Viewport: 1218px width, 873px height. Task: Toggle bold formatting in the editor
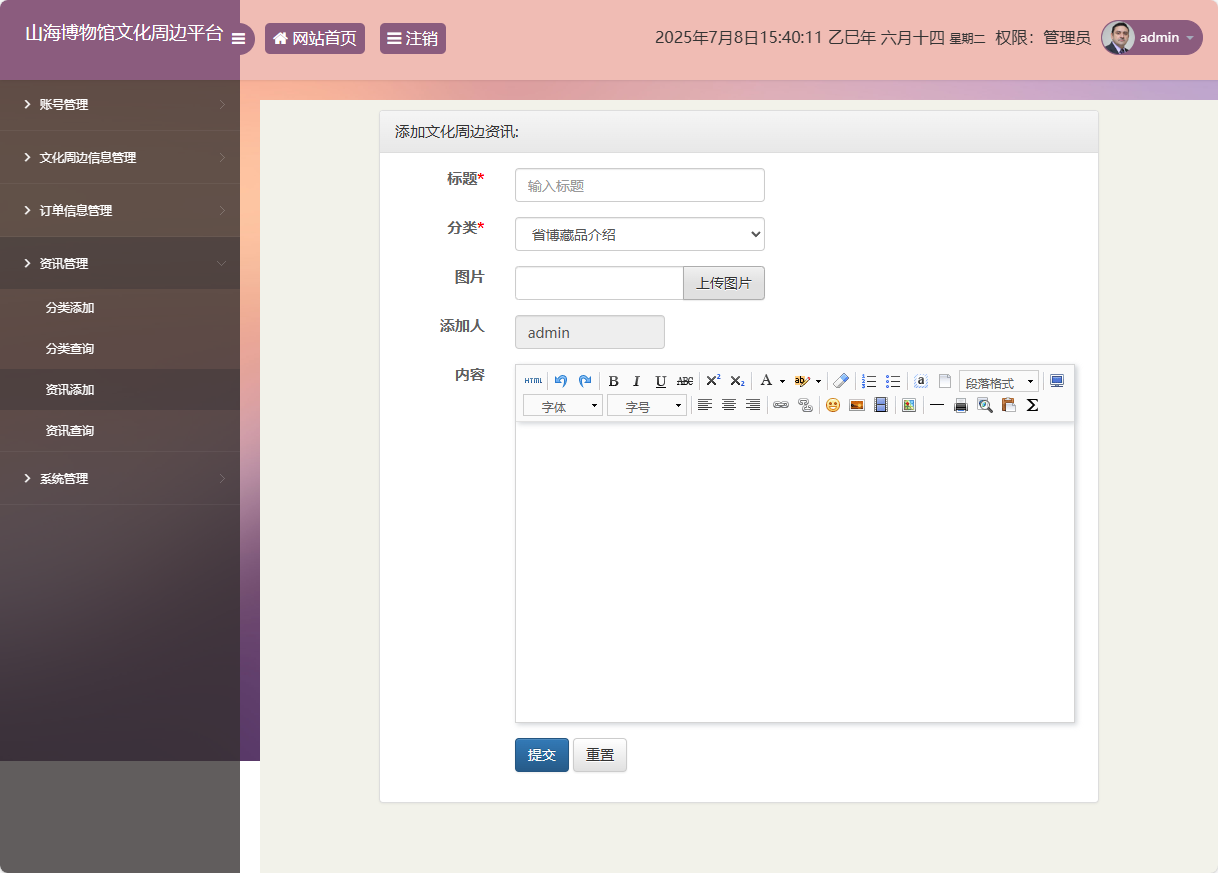pos(613,381)
